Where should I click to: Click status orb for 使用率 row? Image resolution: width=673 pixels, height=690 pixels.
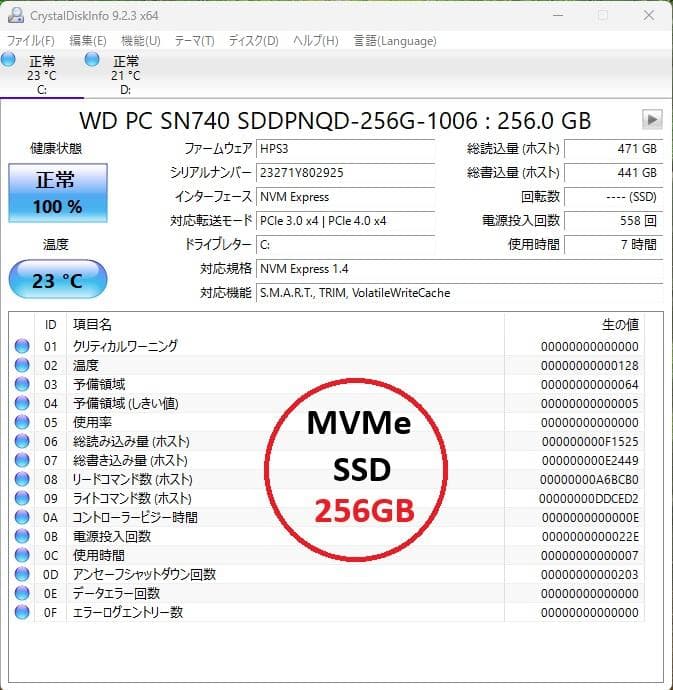pos(22,422)
